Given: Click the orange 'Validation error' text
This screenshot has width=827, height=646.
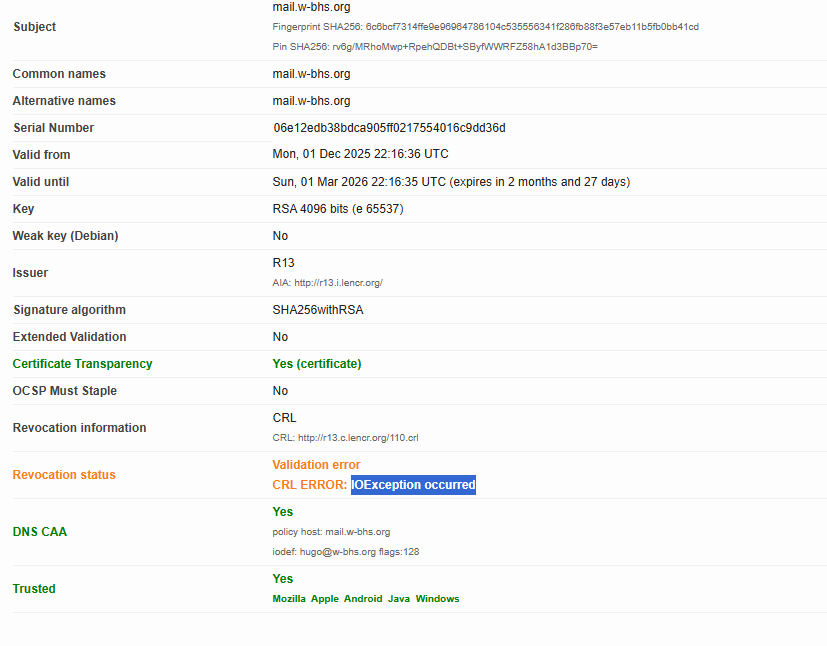Looking at the screenshot, I should [316, 465].
